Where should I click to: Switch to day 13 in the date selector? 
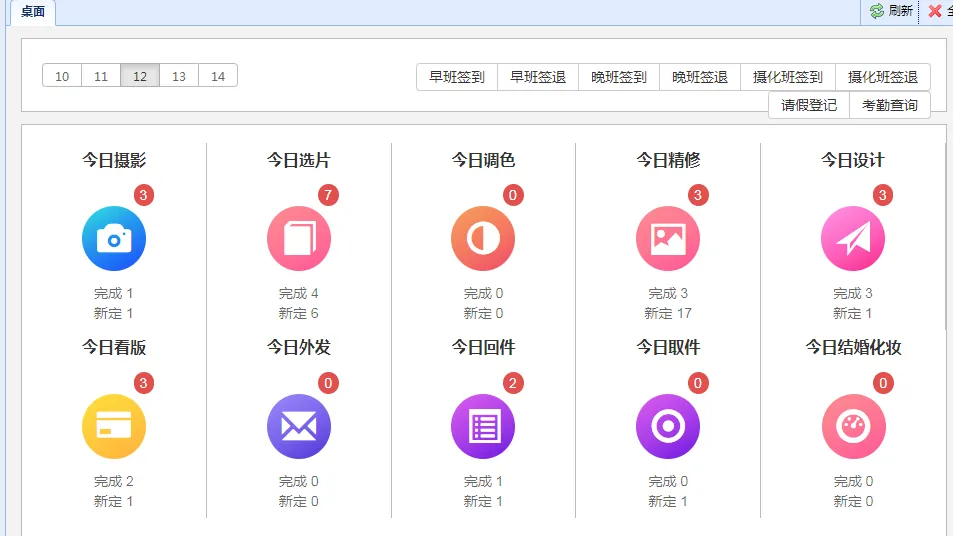(179, 76)
